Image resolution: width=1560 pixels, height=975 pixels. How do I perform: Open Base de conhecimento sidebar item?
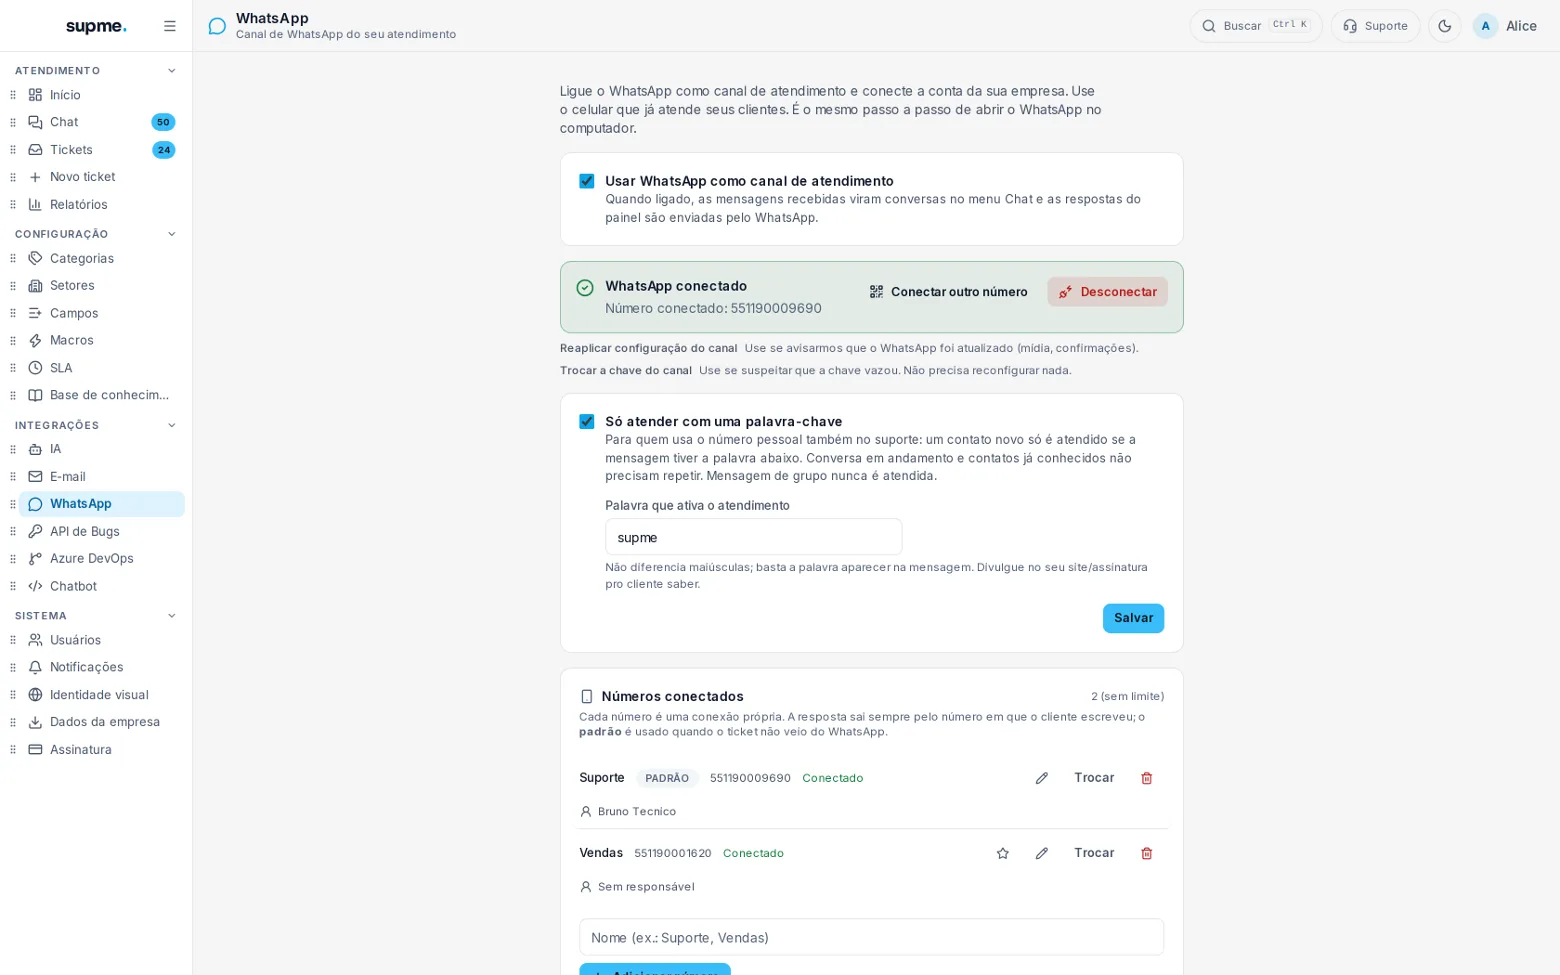coord(102,395)
